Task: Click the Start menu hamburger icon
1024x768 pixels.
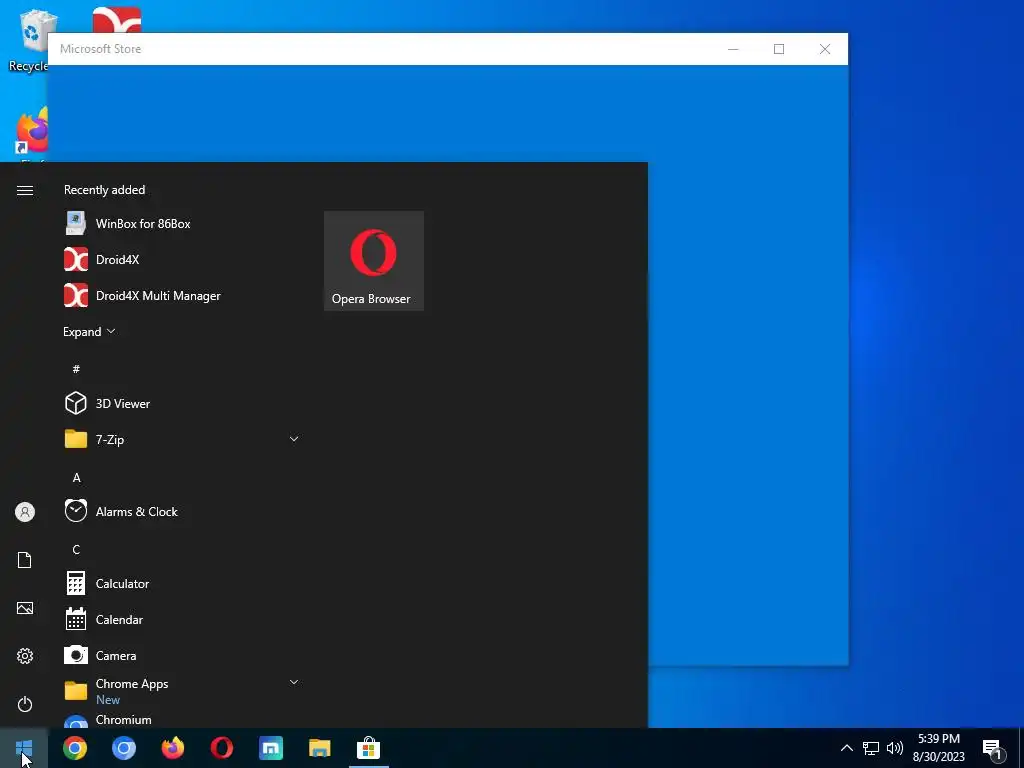Action: click(25, 190)
